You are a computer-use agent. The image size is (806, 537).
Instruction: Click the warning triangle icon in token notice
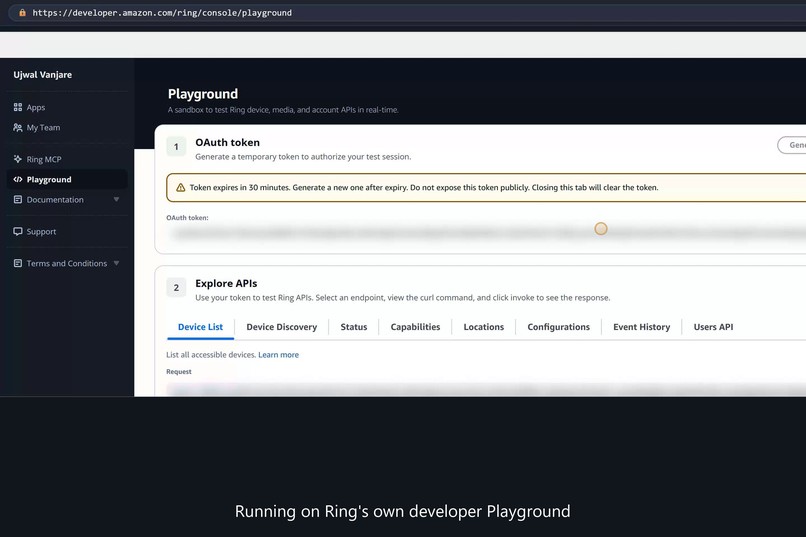point(180,188)
